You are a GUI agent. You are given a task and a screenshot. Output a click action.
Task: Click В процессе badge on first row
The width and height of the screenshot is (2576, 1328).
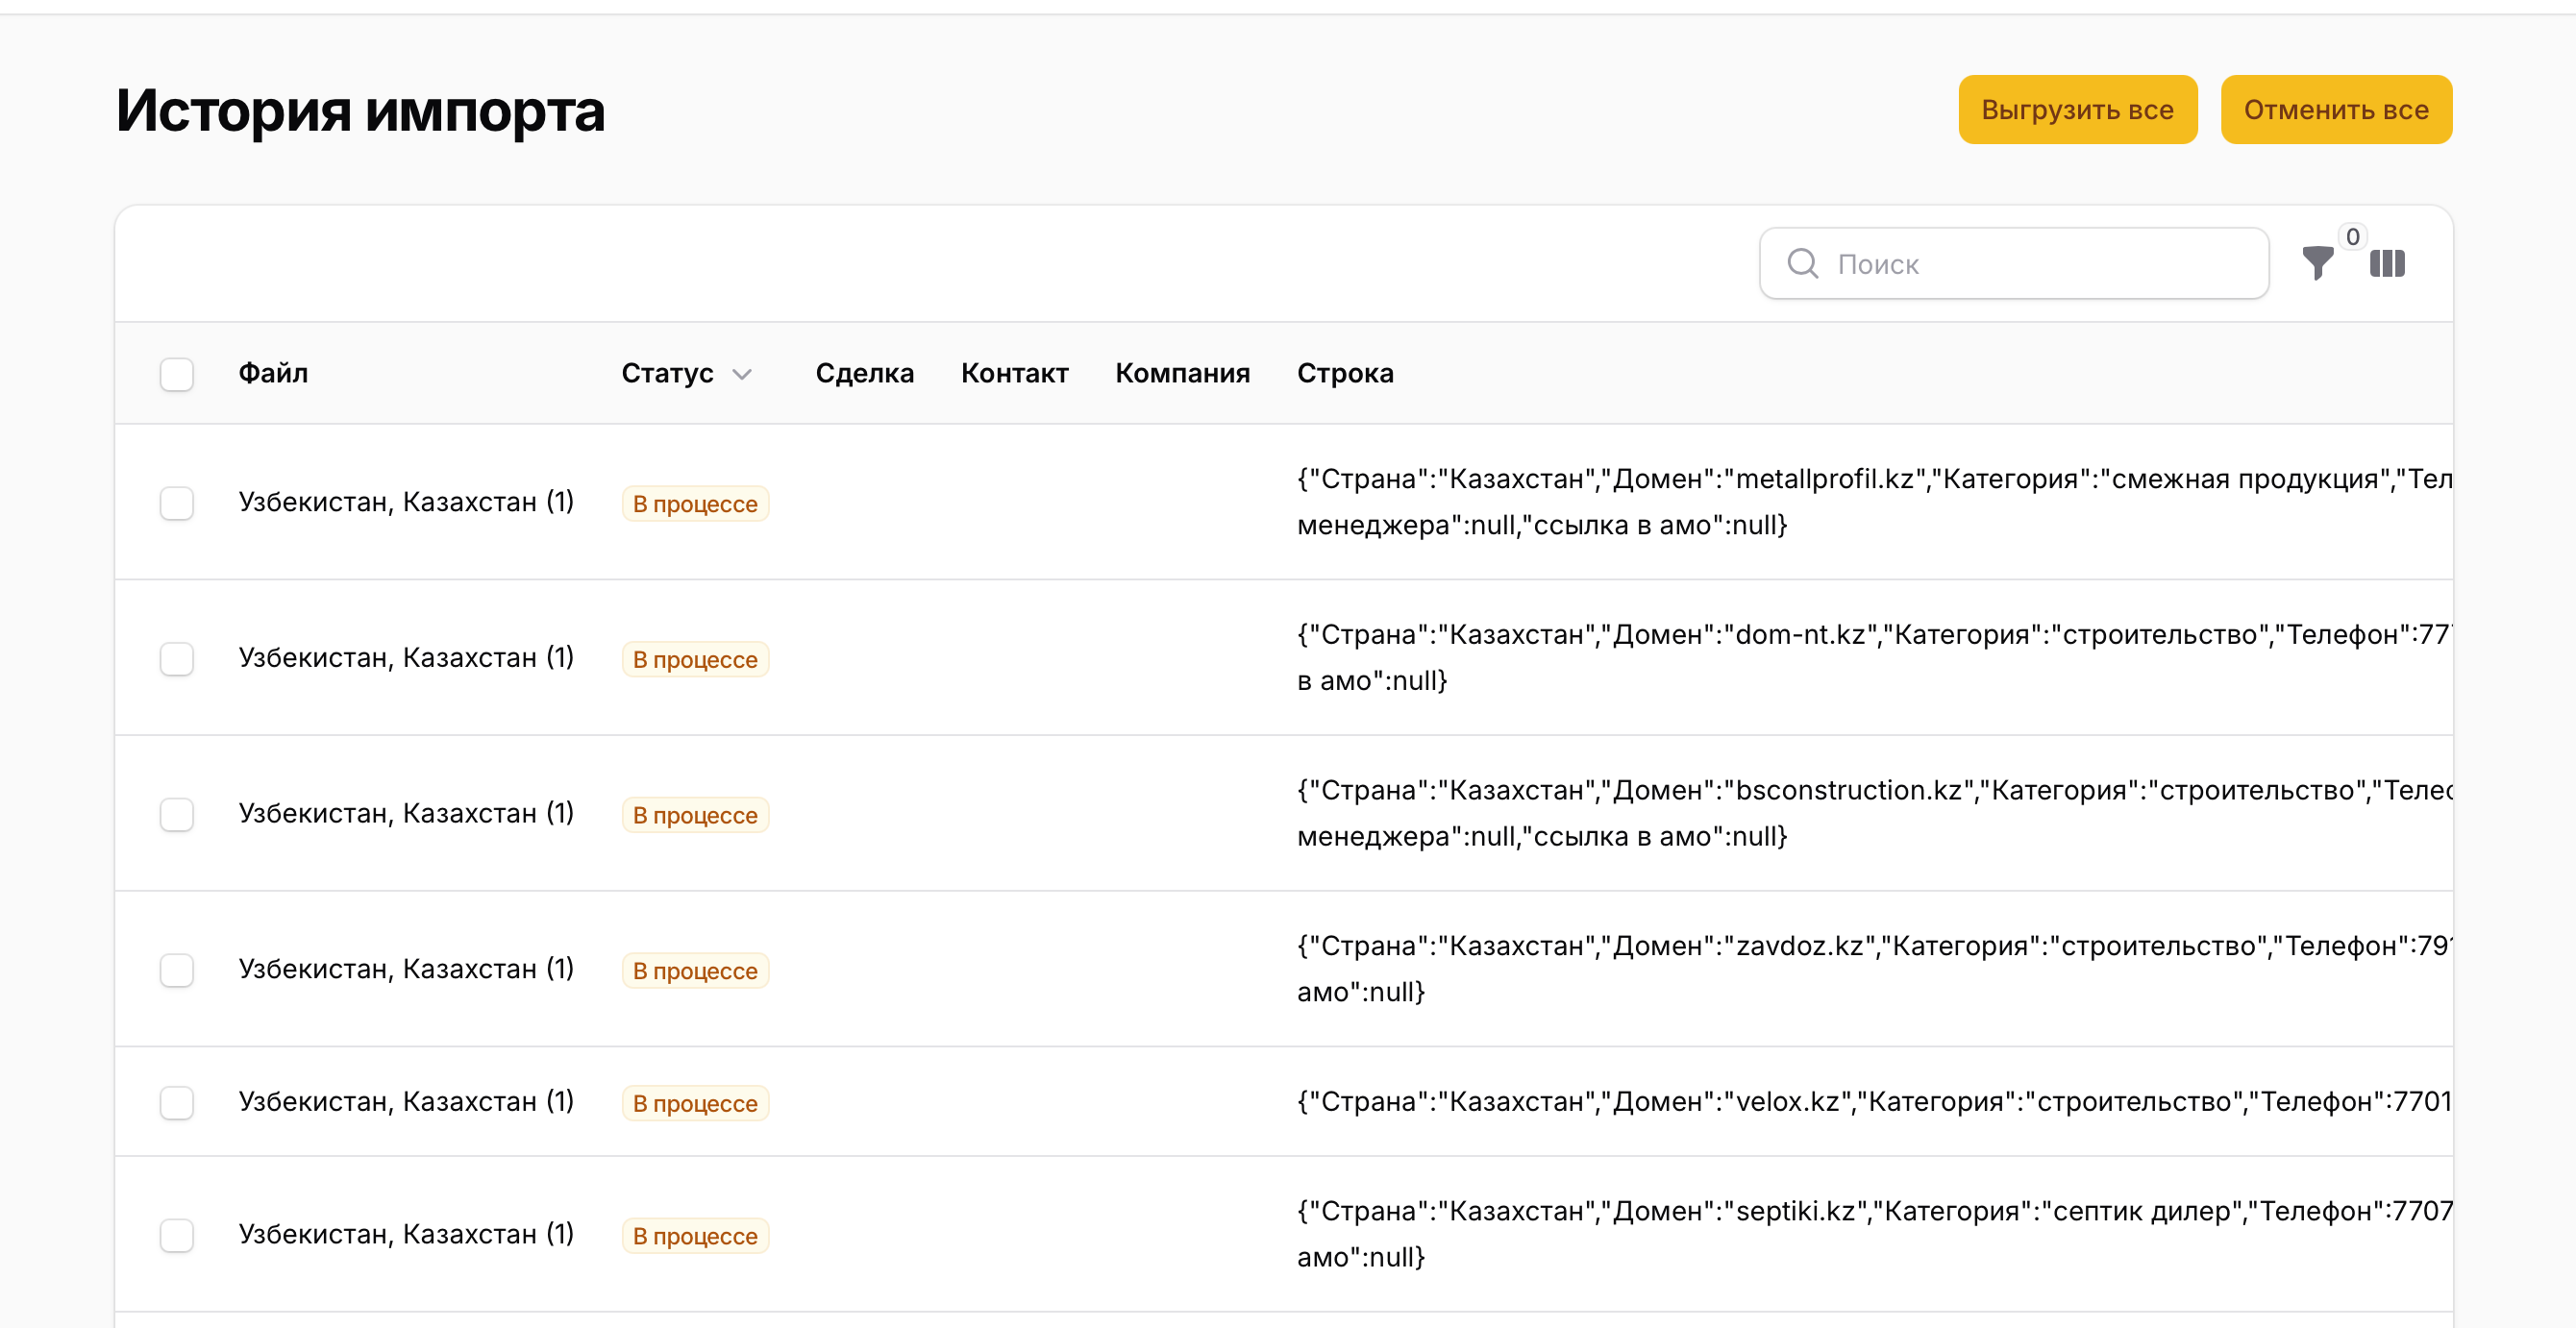click(695, 504)
